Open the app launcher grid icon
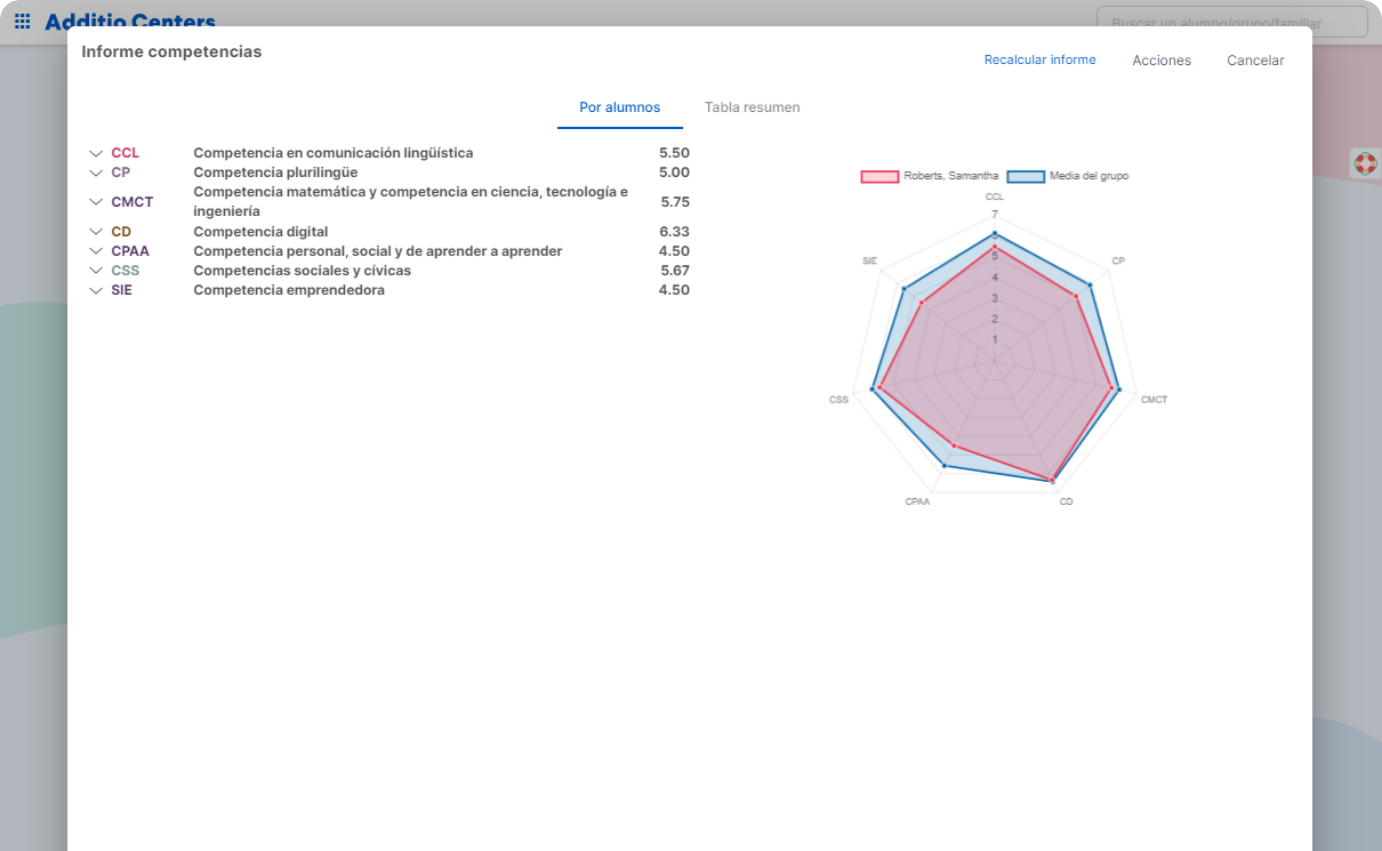Image resolution: width=1382 pixels, height=851 pixels. [22, 21]
